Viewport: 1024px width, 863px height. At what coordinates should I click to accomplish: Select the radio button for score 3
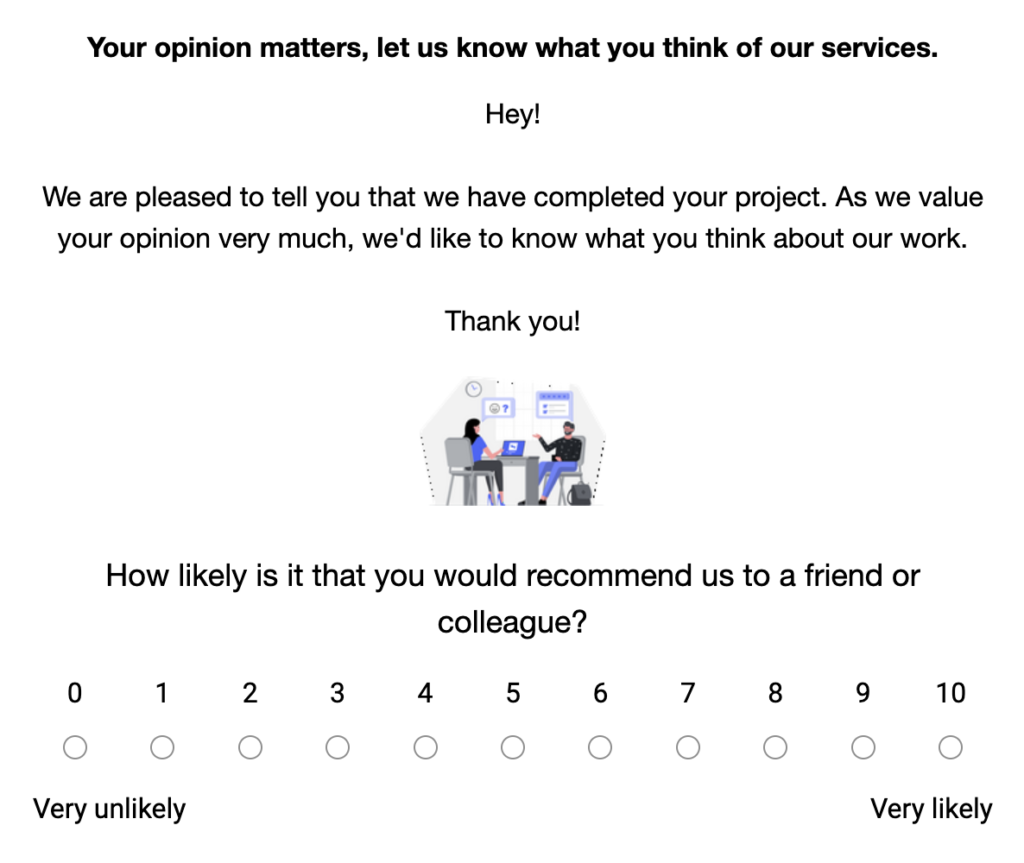[x=338, y=747]
